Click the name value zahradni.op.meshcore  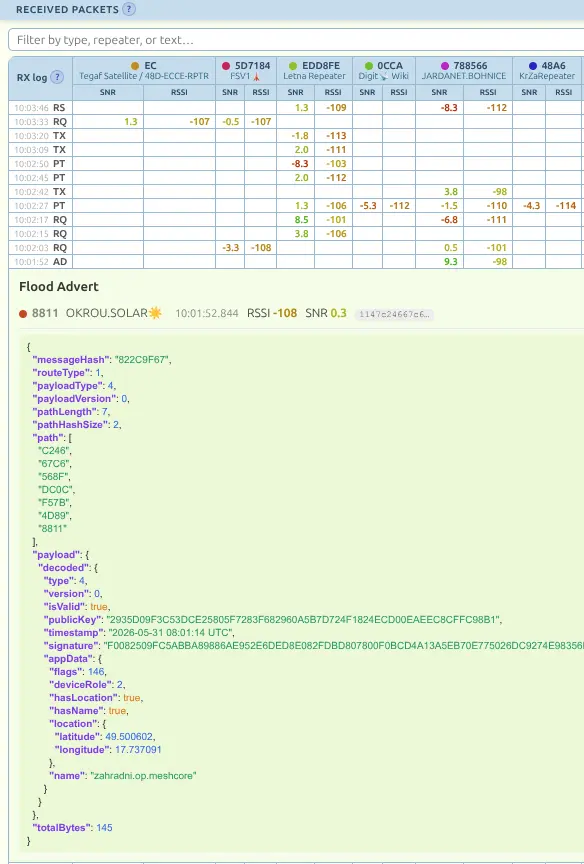(143, 776)
